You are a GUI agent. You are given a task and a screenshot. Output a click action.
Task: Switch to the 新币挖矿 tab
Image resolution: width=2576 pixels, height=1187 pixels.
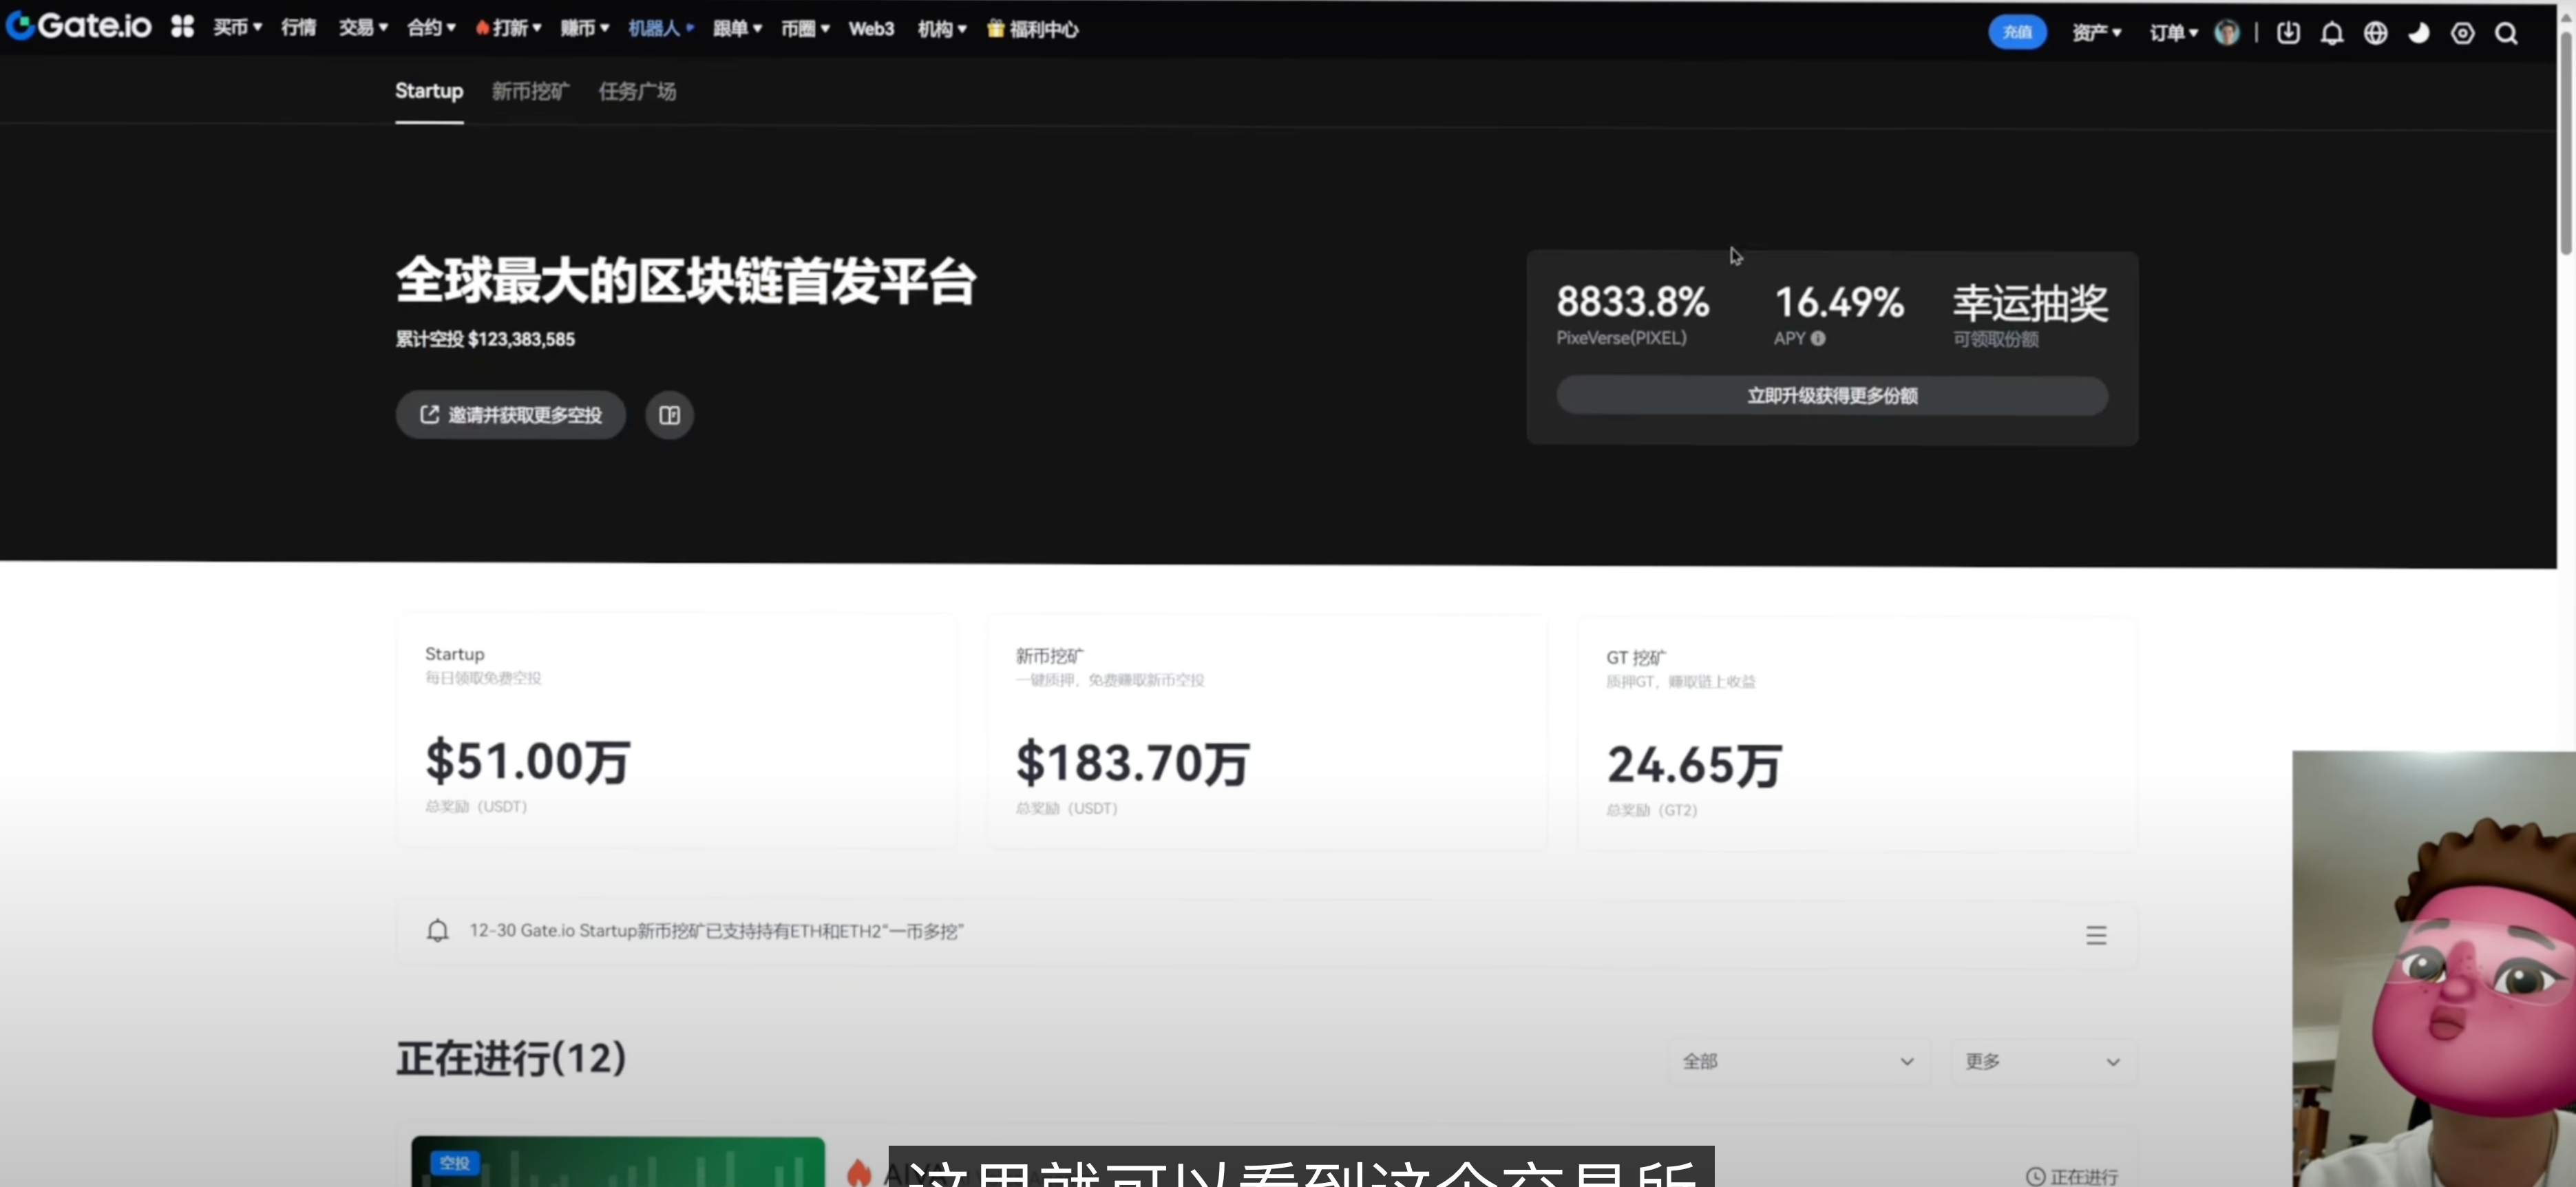pos(529,91)
